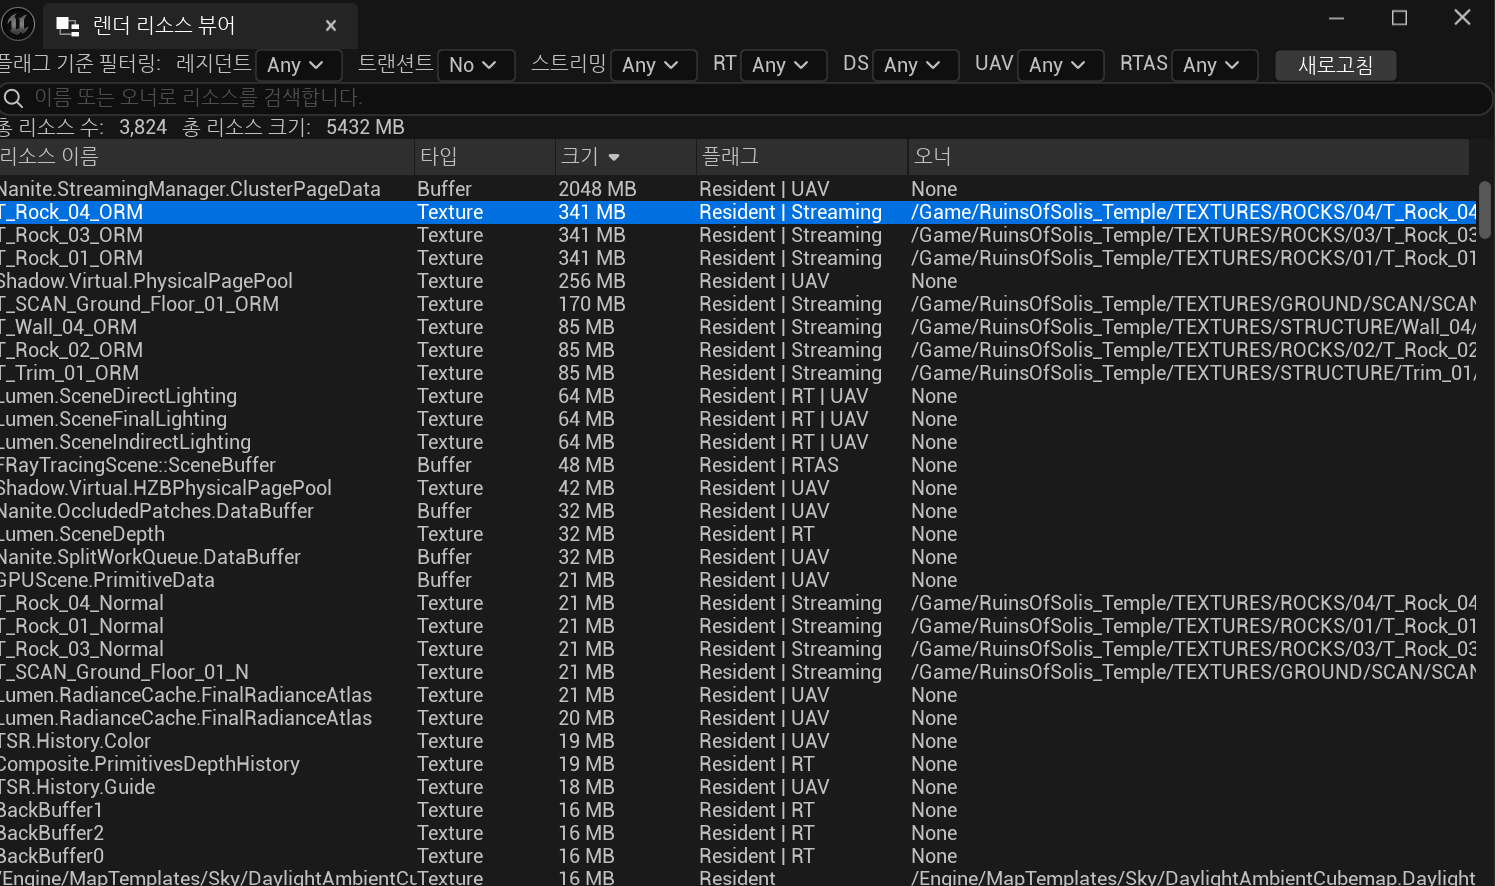Sort by 플래그 column header

(x=802, y=156)
